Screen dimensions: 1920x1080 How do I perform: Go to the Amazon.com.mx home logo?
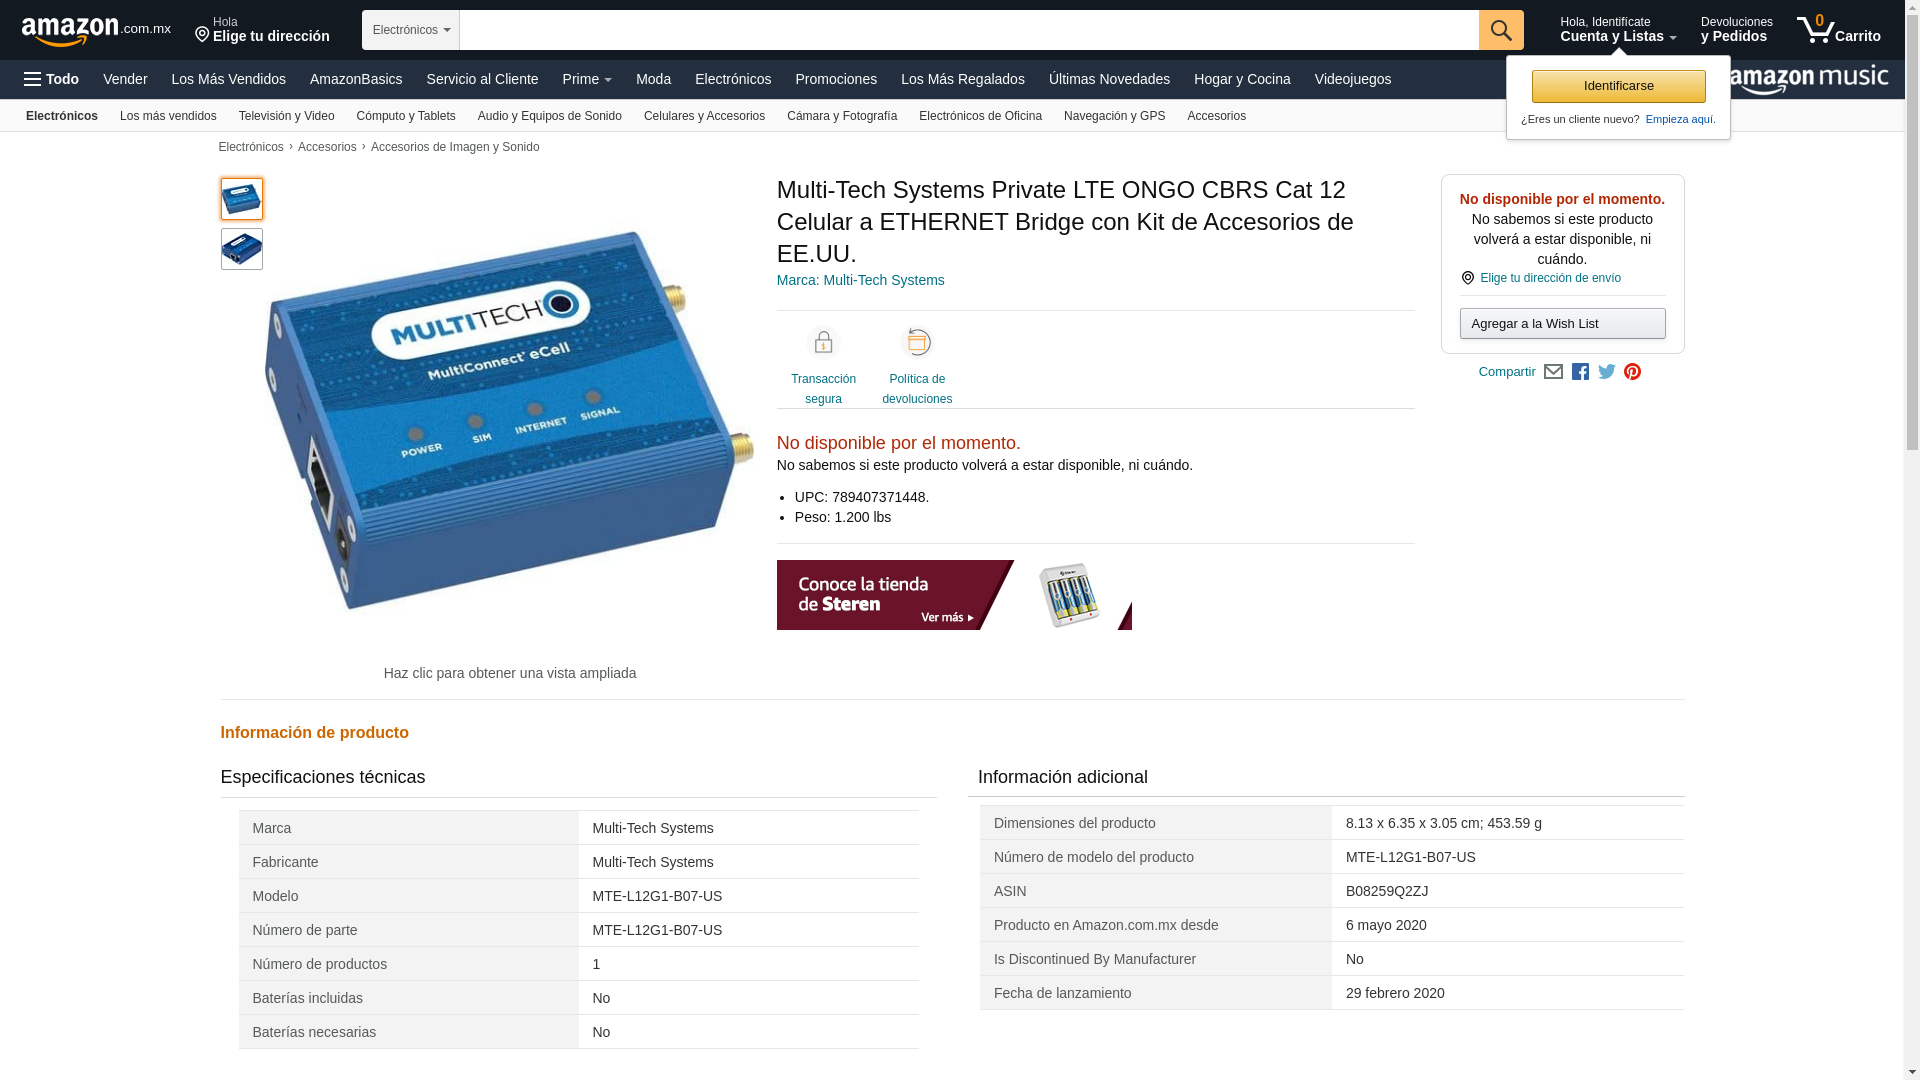tap(96, 31)
